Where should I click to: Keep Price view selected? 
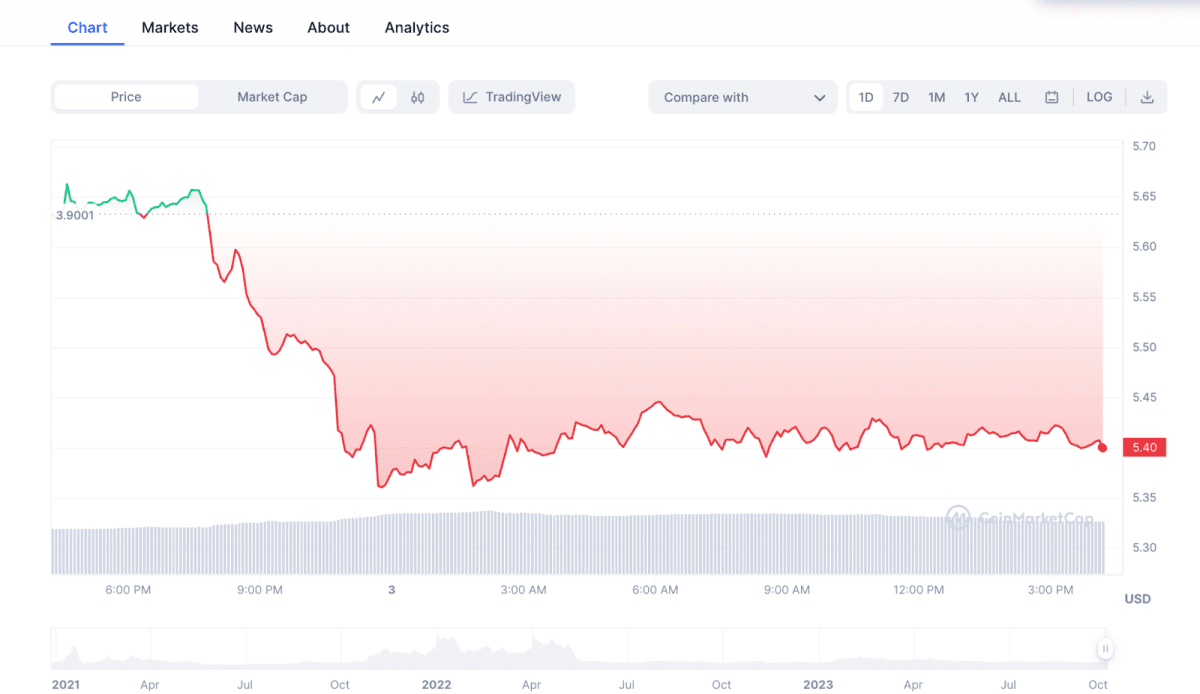point(126,97)
